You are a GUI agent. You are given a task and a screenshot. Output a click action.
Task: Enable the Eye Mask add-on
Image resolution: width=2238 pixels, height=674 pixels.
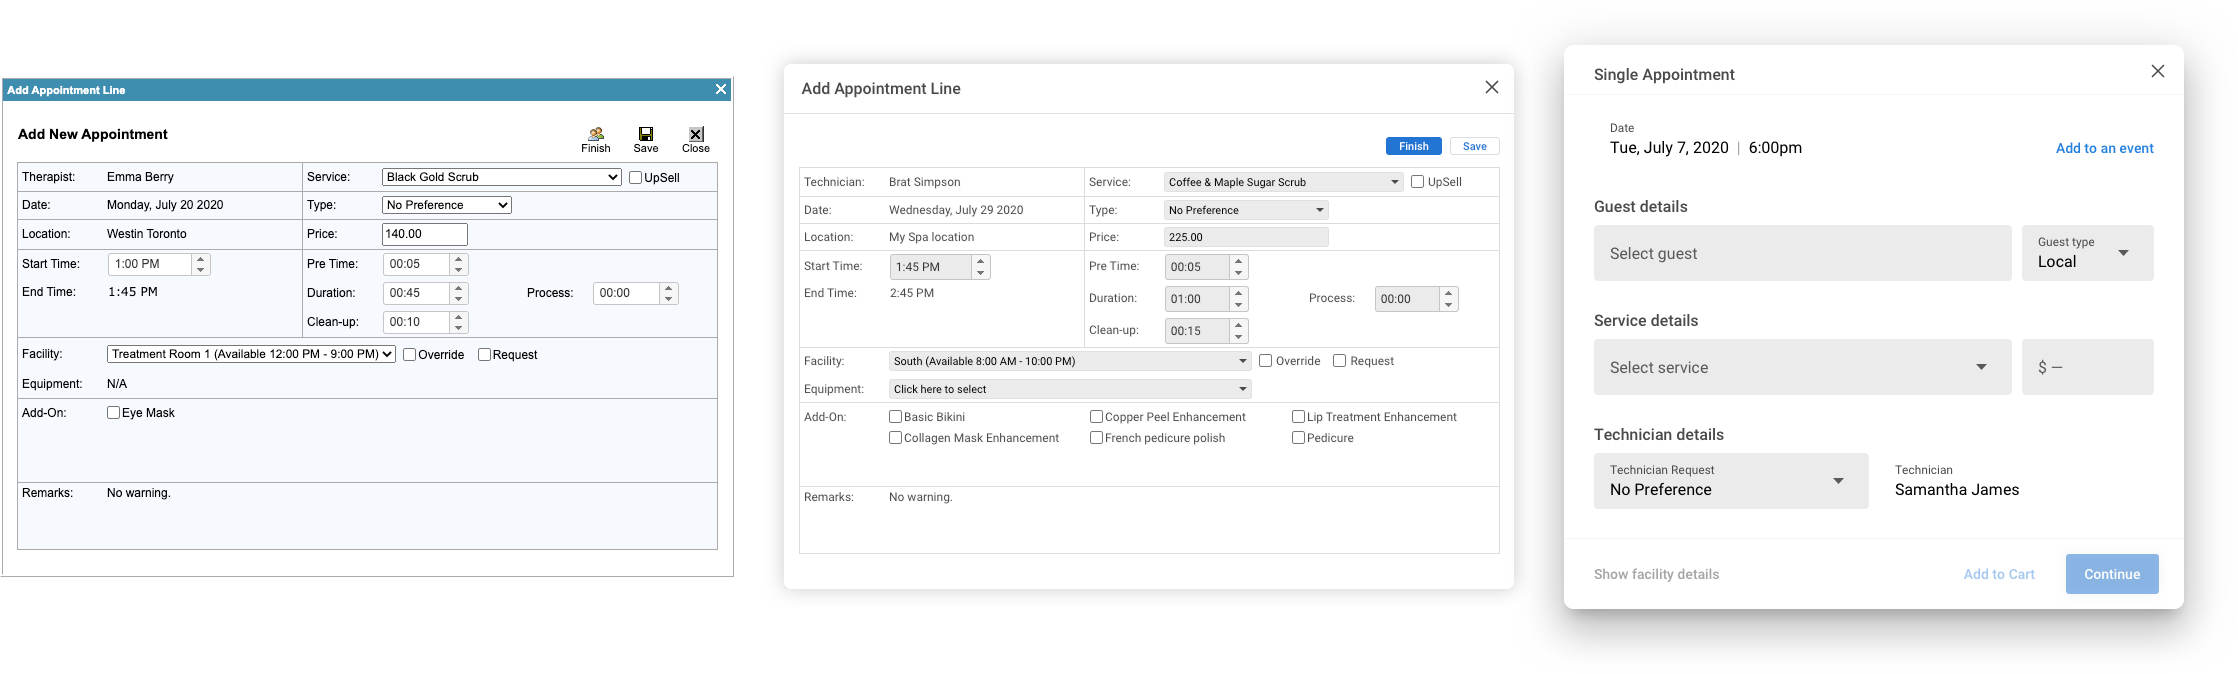coord(114,413)
